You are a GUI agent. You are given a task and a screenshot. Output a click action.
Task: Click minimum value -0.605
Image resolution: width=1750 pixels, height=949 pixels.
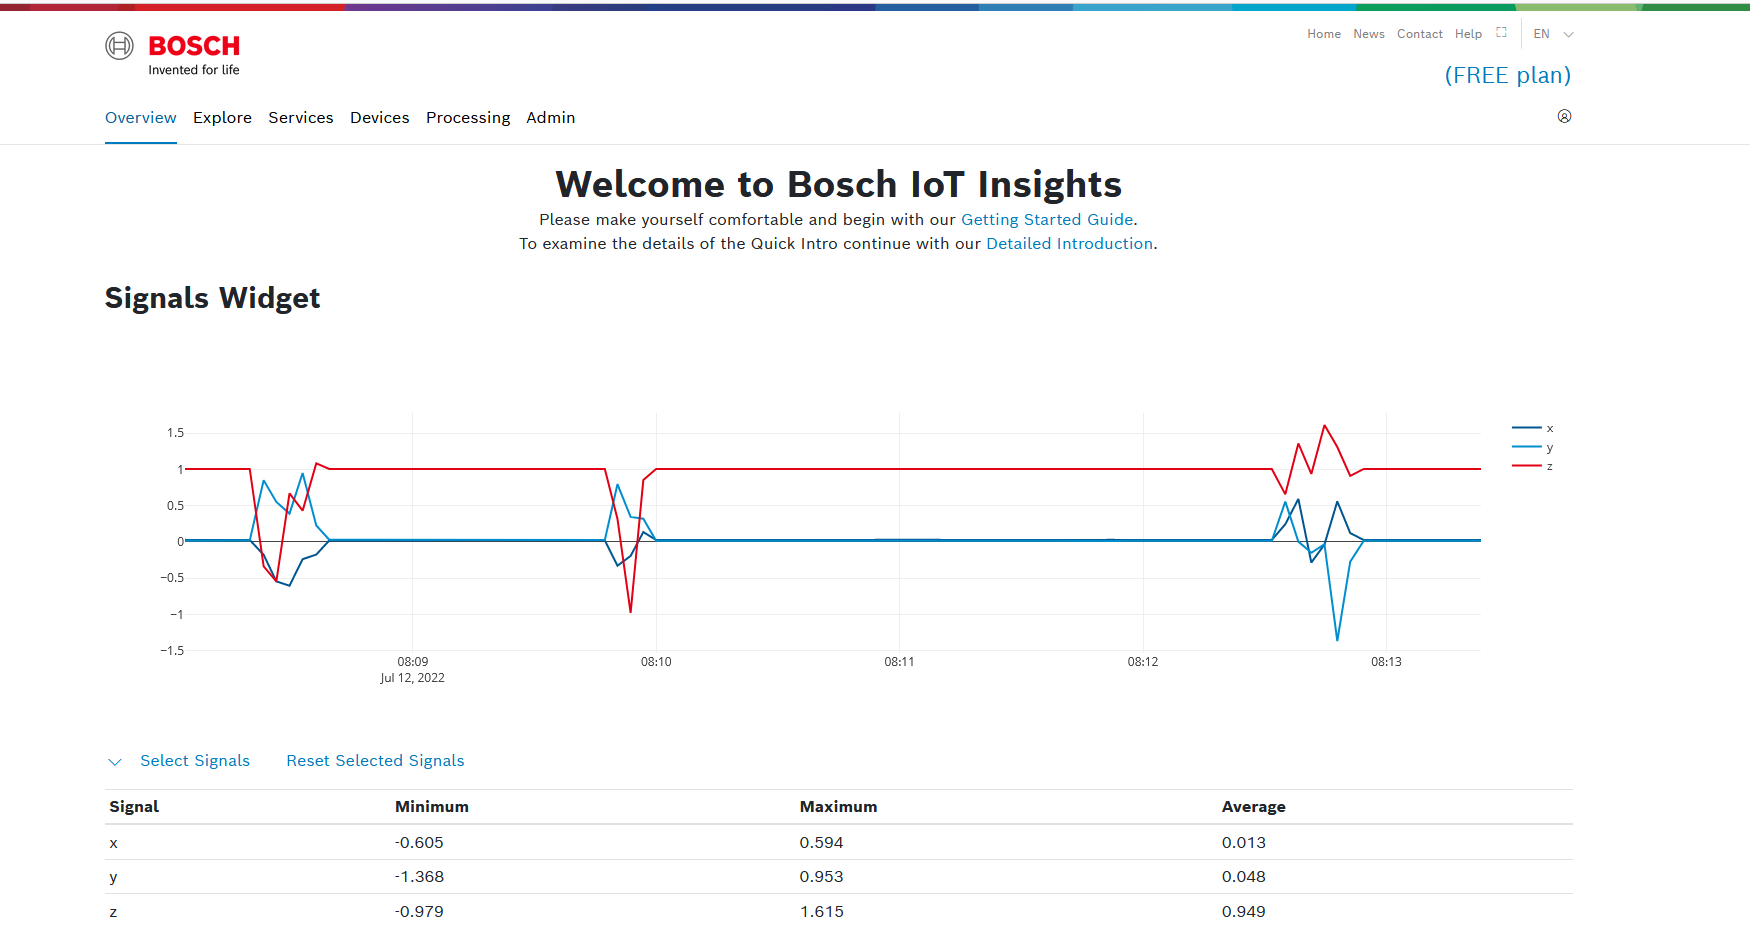coord(419,843)
